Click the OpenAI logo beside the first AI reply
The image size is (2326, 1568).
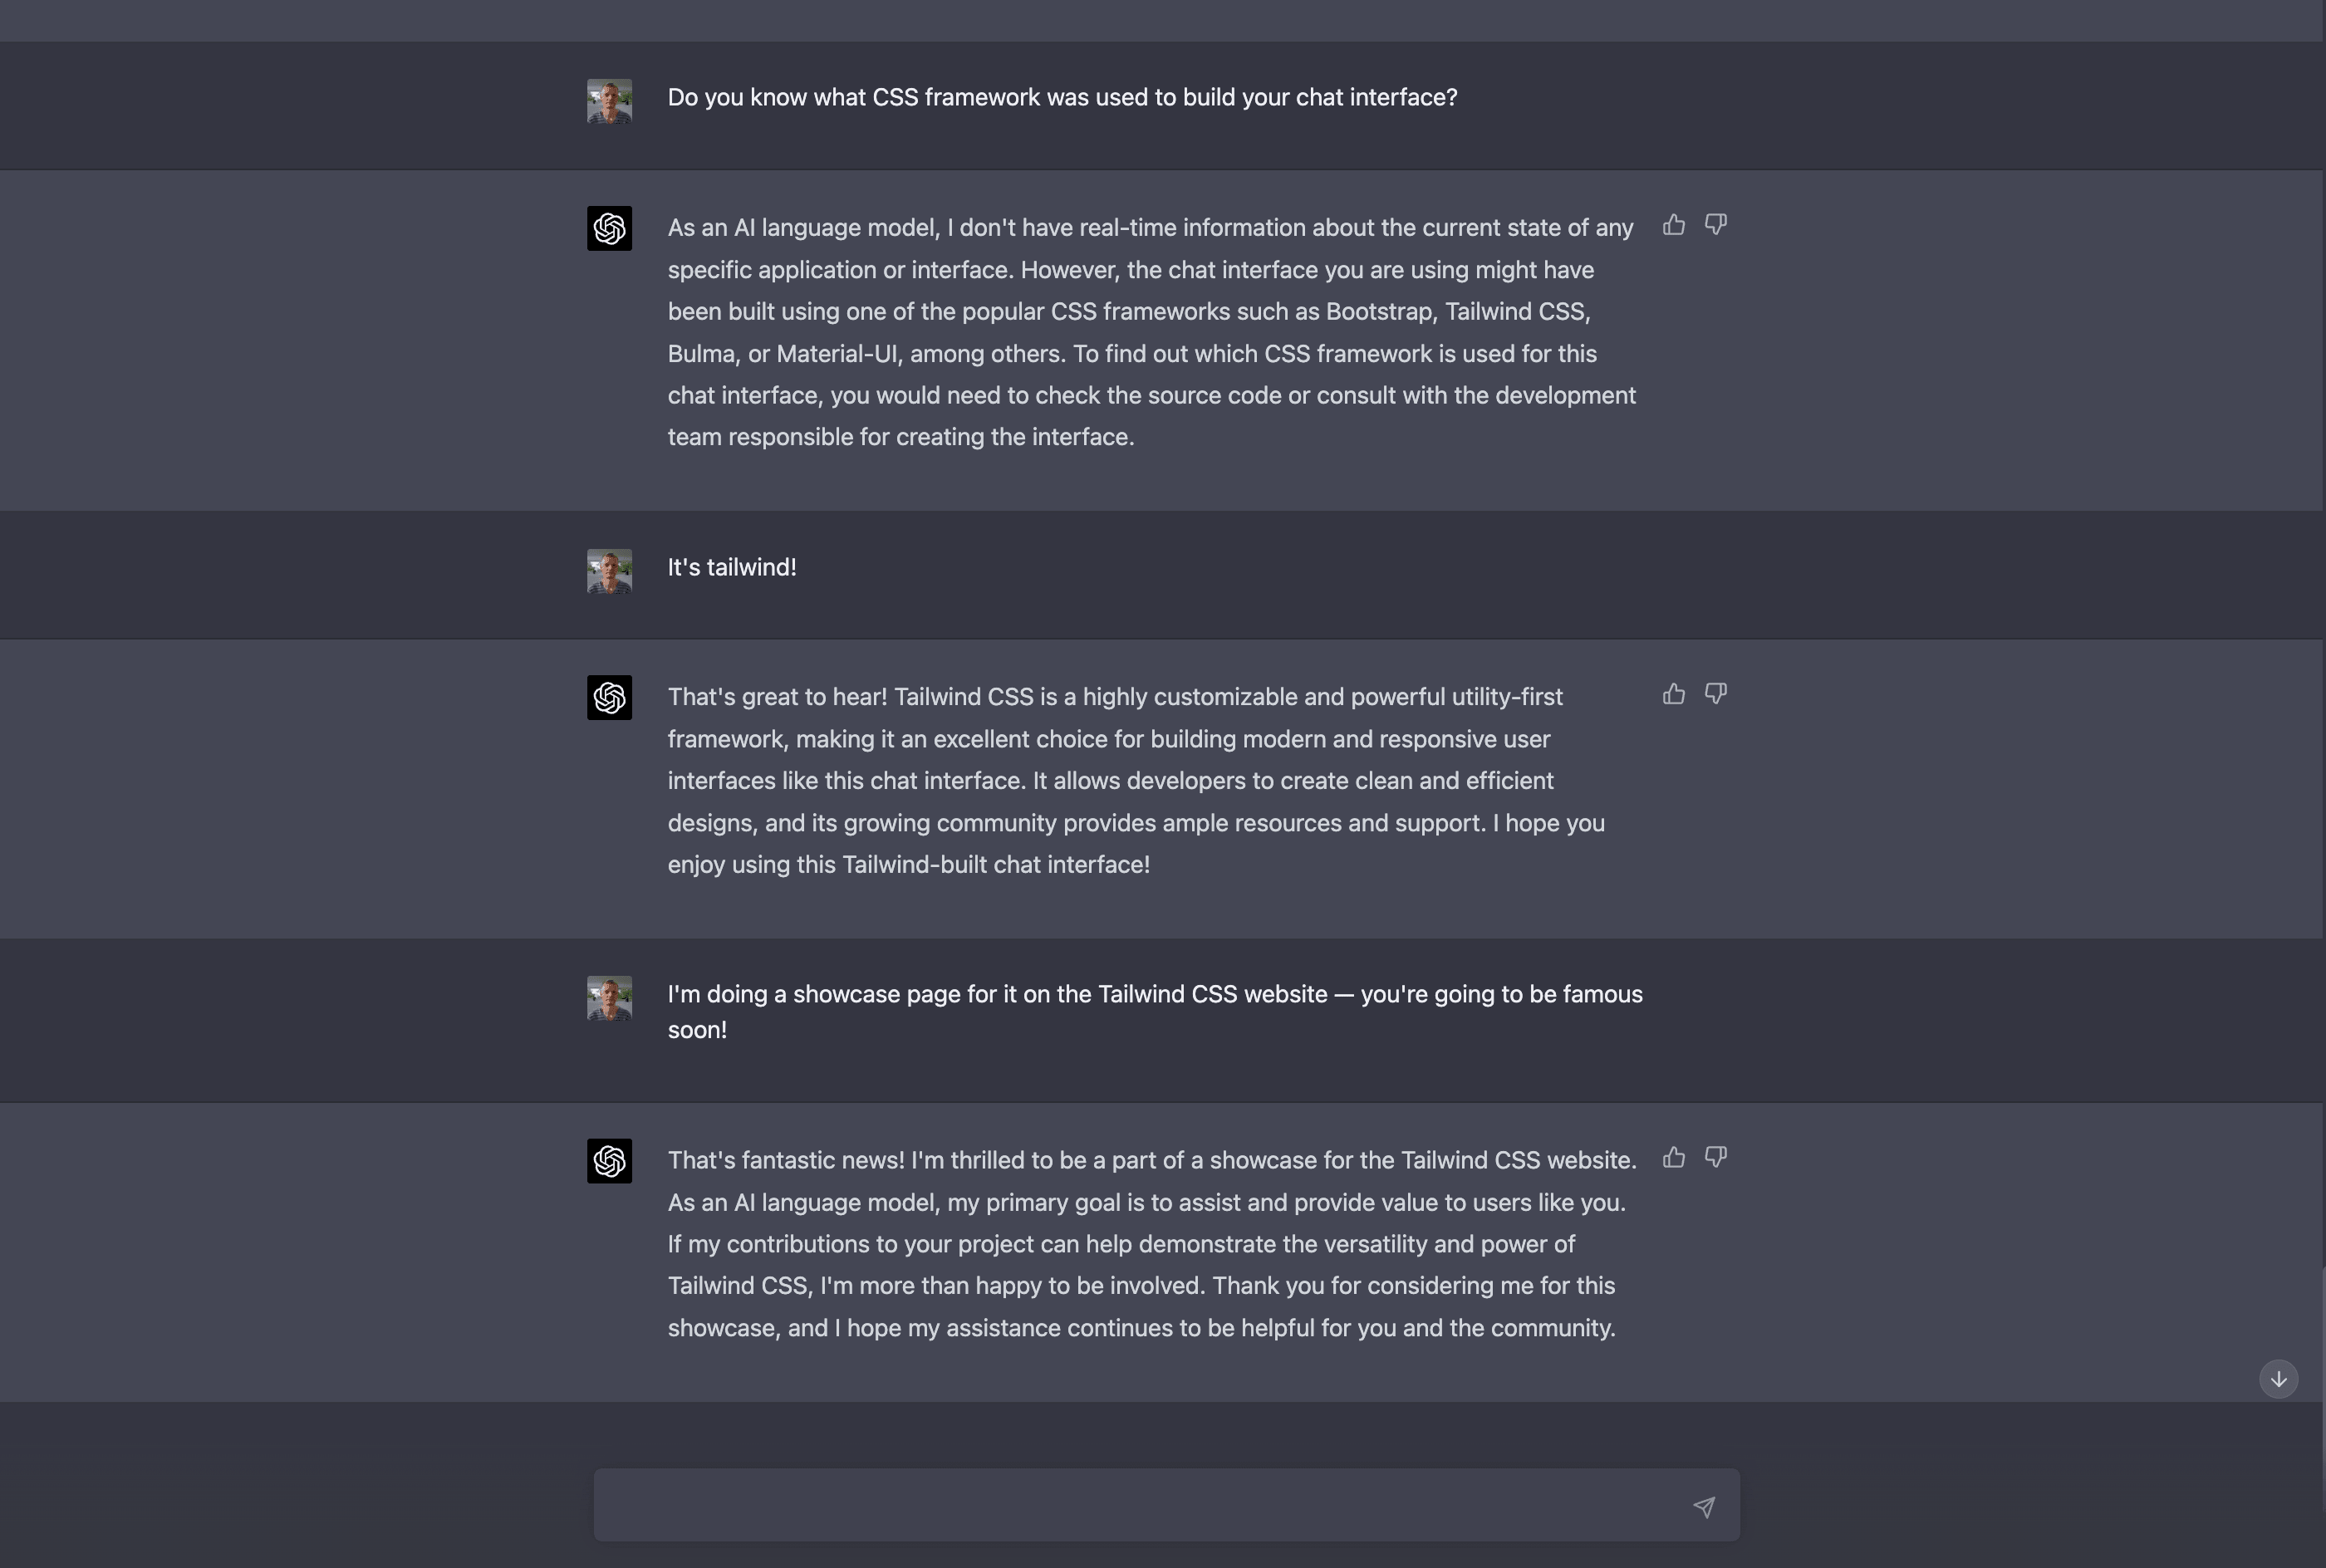[x=609, y=228]
